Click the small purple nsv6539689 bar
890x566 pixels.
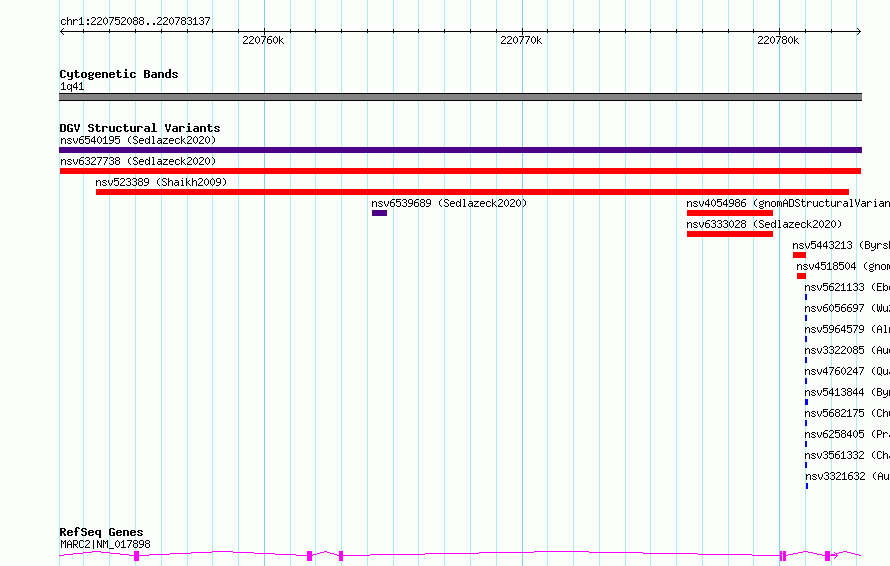click(x=379, y=213)
